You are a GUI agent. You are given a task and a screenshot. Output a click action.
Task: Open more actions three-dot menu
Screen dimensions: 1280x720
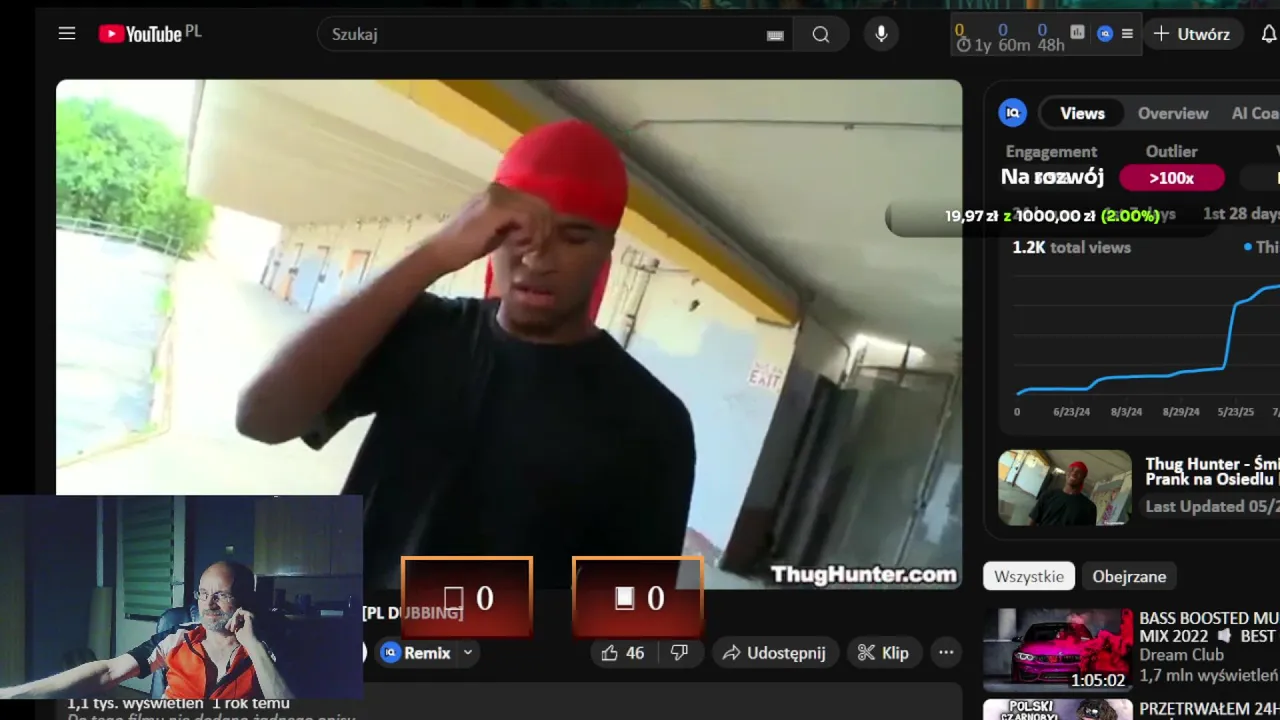click(945, 653)
